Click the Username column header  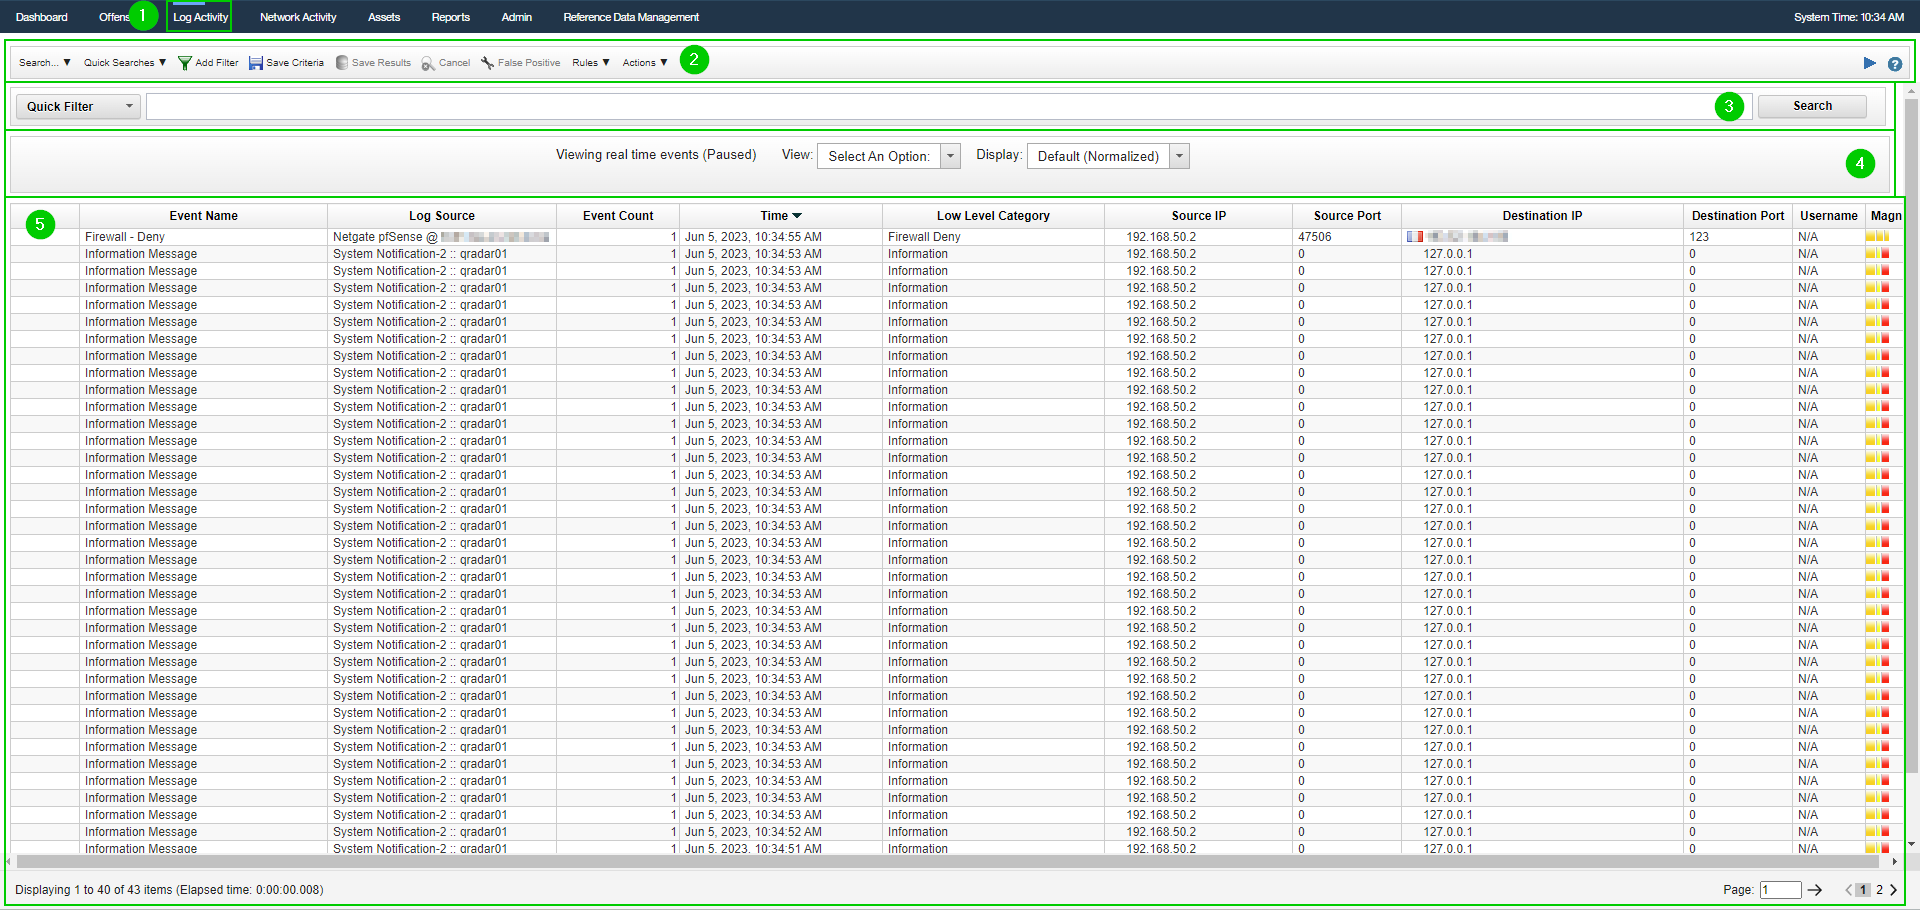(x=1829, y=216)
